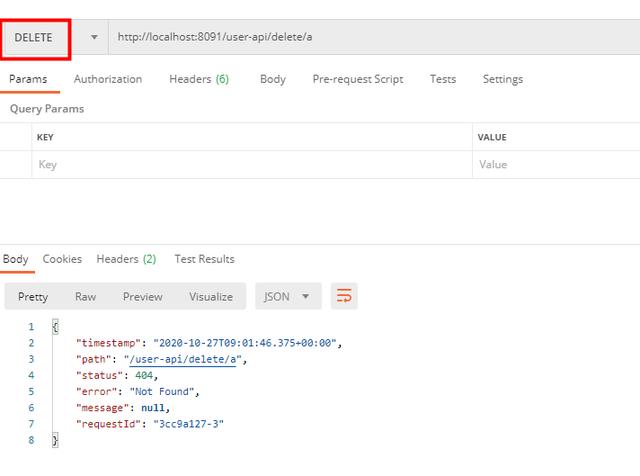View the response Cookies tab
This screenshot has height=476, width=640.
point(62,259)
